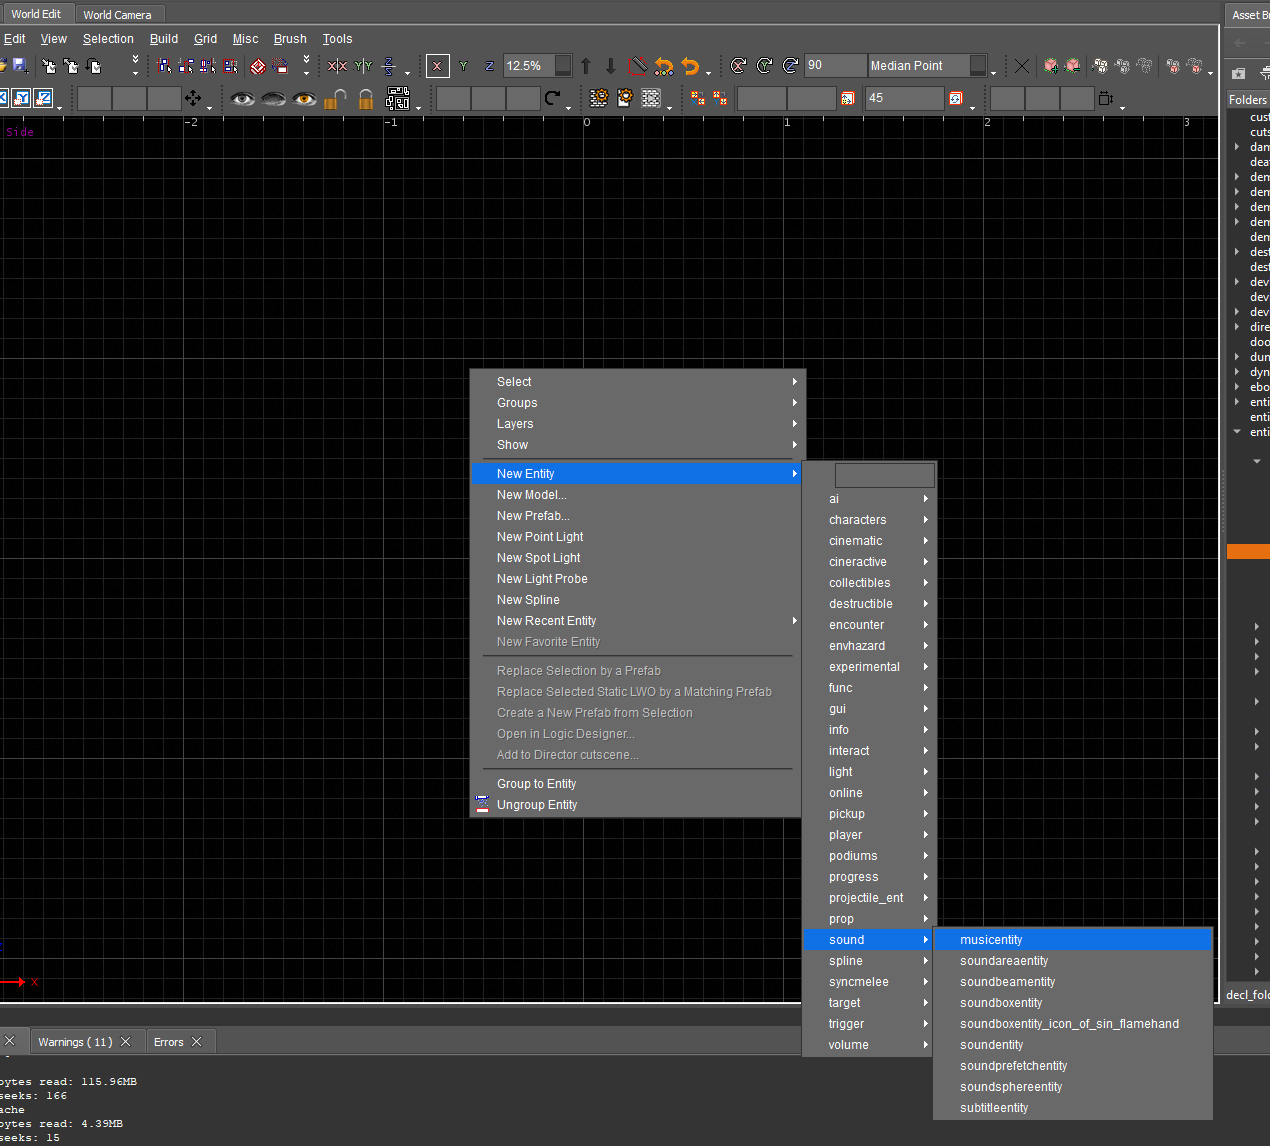Open the Brush menu
This screenshot has width=1270, height=1146.
point(290,39)
